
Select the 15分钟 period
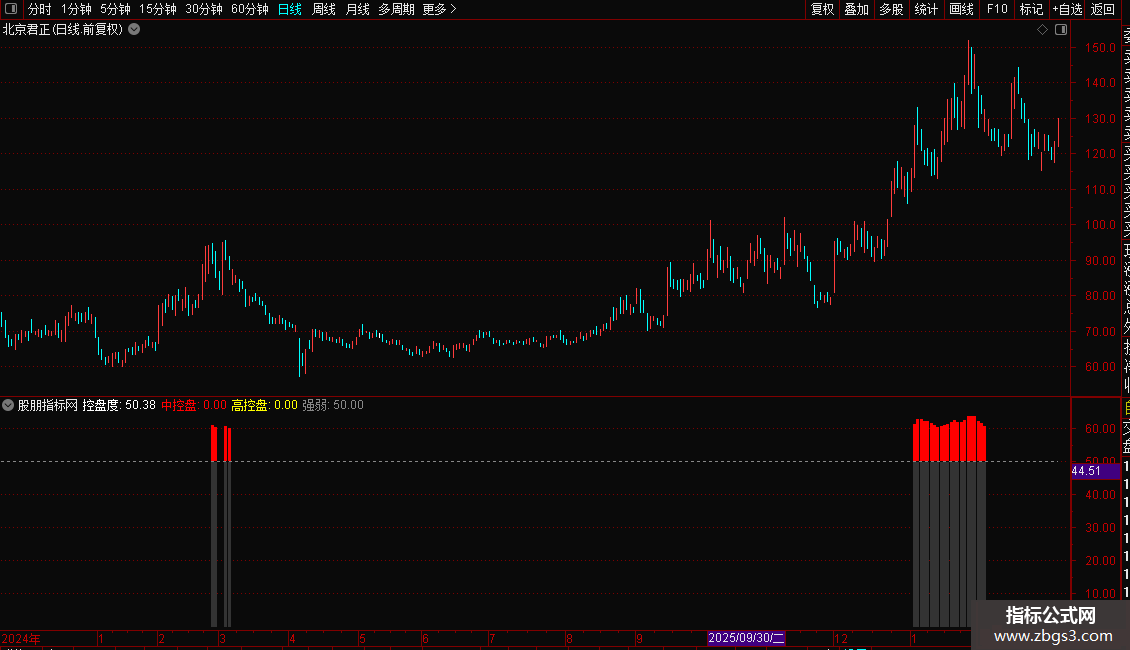coord(158,9)
